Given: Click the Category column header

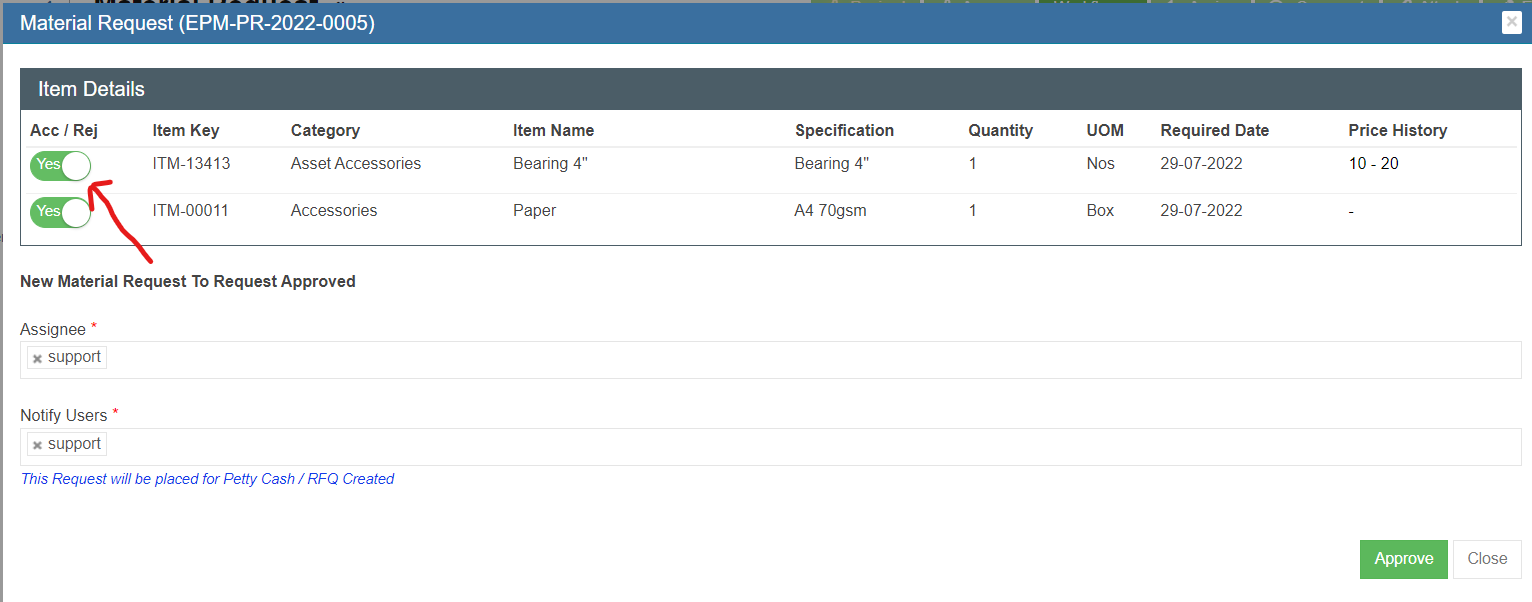Looking at the screenshot, I should 325,131.
